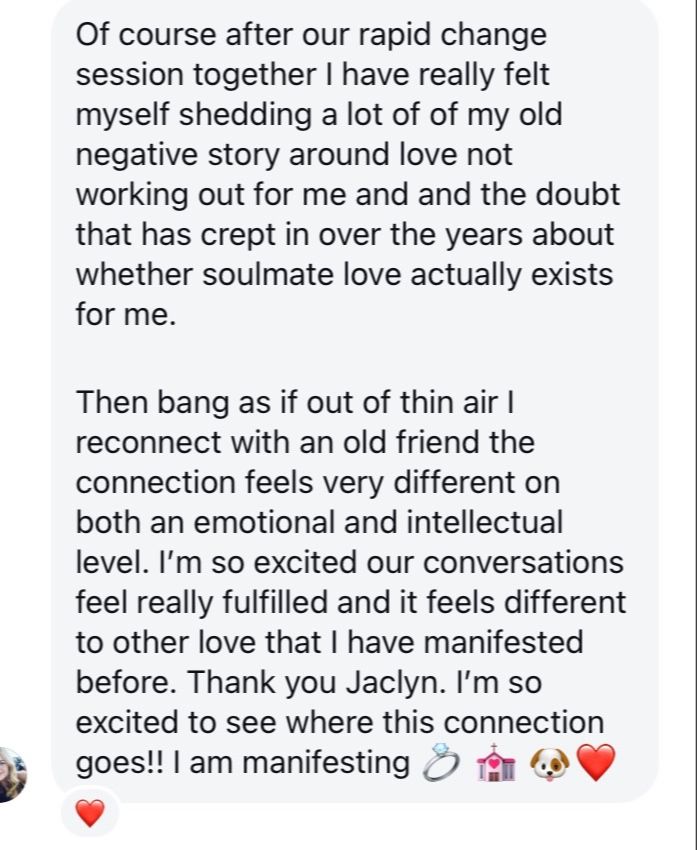Click the word "goes!!" in the last line
The height and width of the screenshot is (850, 697).
coord(119,763)
